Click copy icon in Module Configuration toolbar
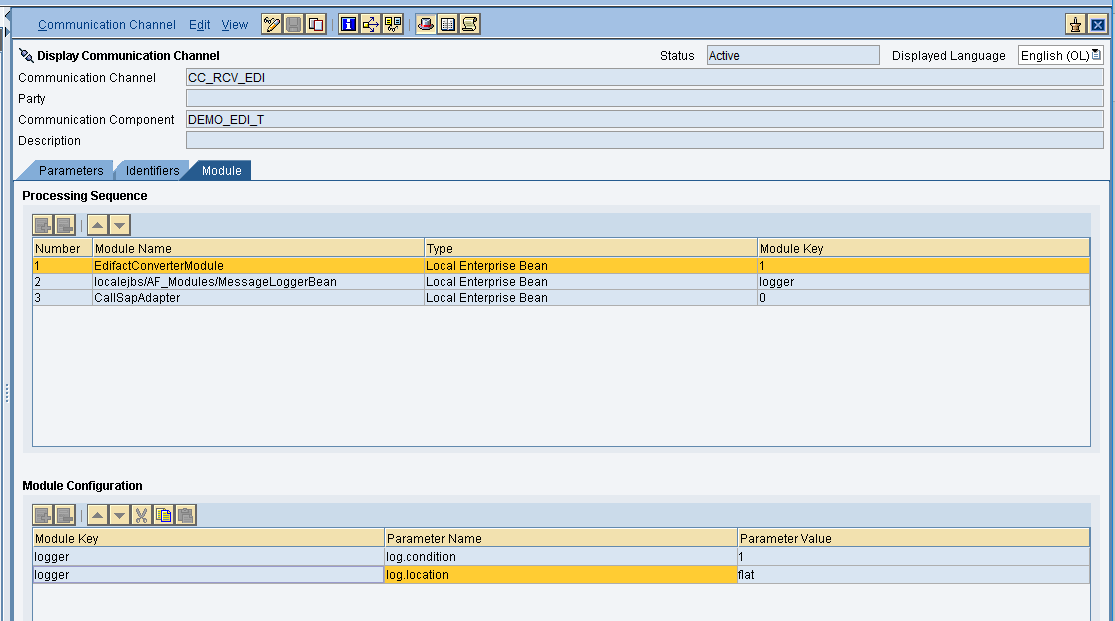The width and height of the screenshot is (1115, 621). pos(163,515)
